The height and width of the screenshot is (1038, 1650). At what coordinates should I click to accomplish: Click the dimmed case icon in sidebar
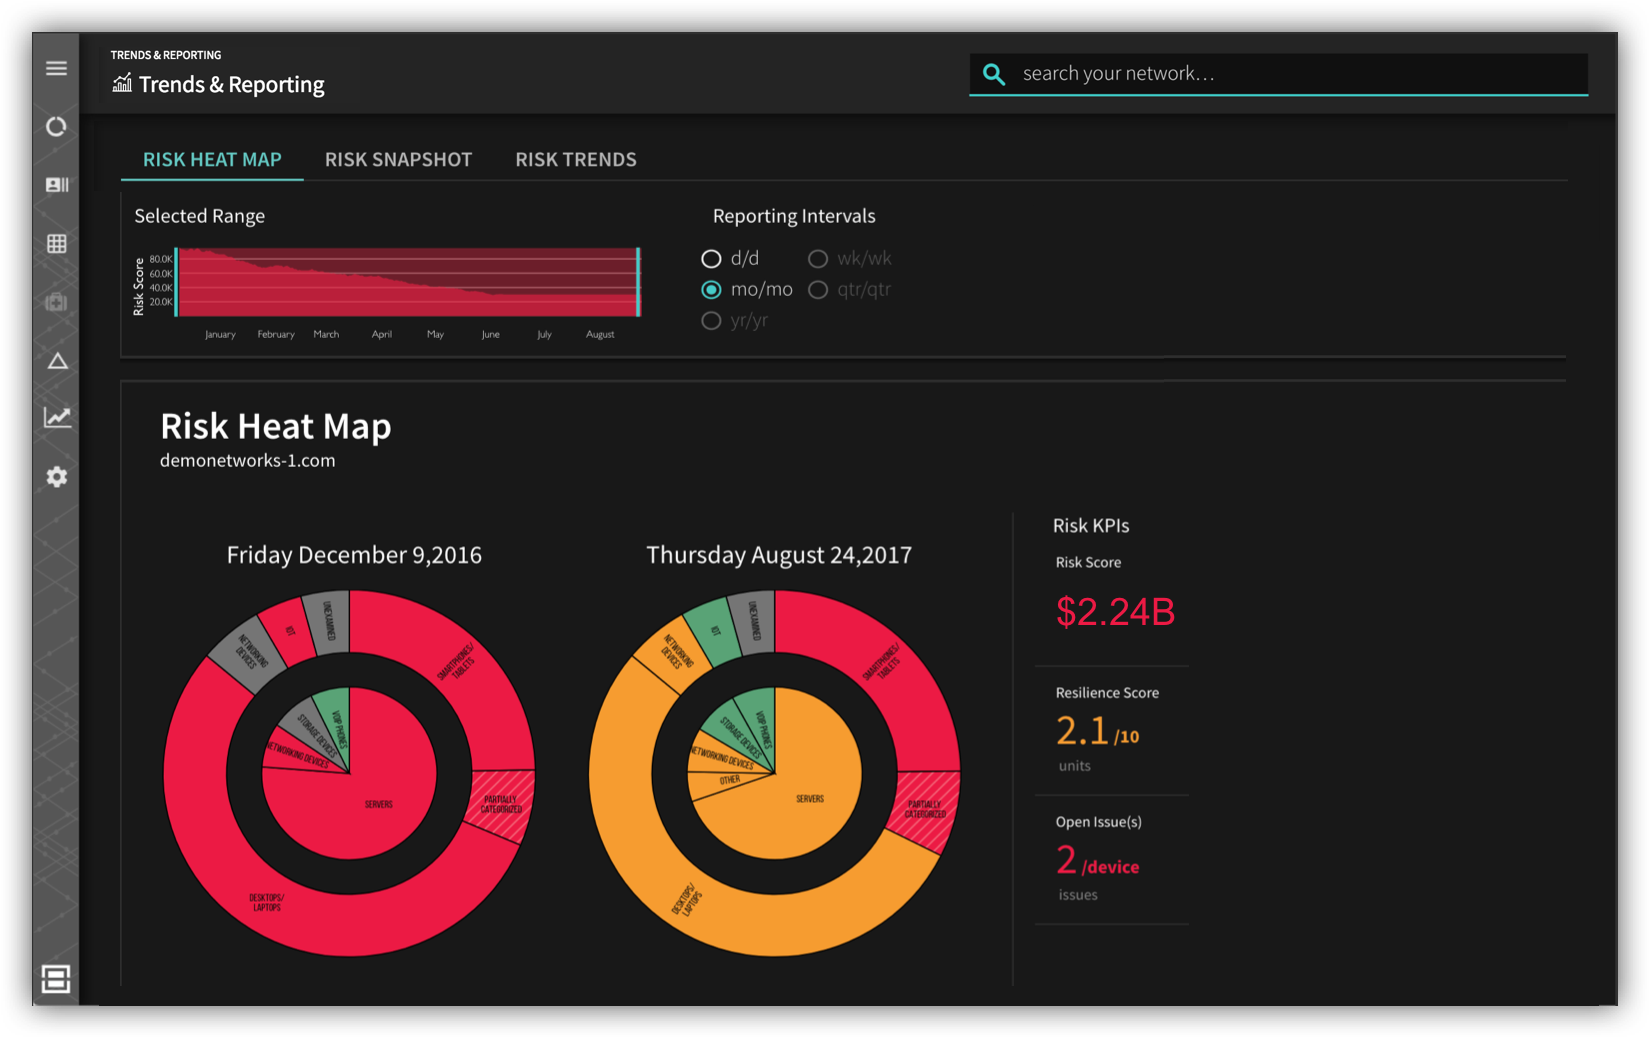tap(57, 302)
